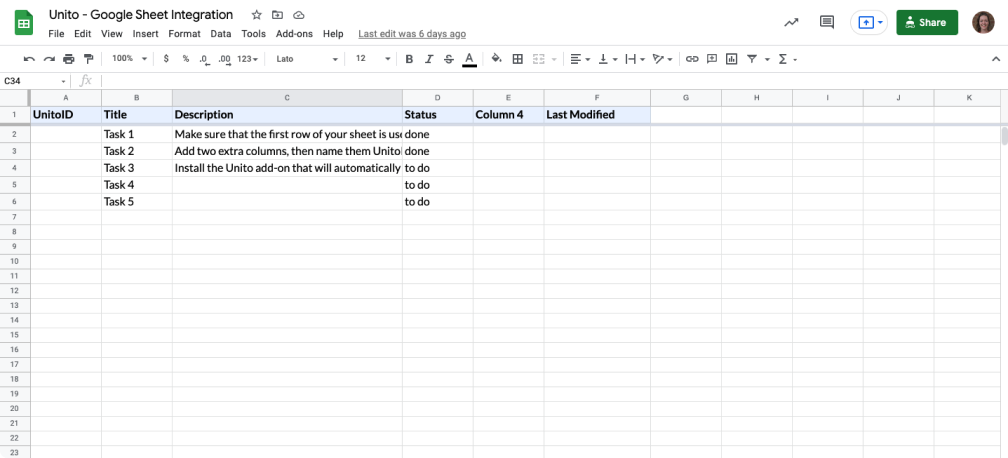The image size is (1008, 458).
Task: Toggle italic formatting
Action: point(429,59)
